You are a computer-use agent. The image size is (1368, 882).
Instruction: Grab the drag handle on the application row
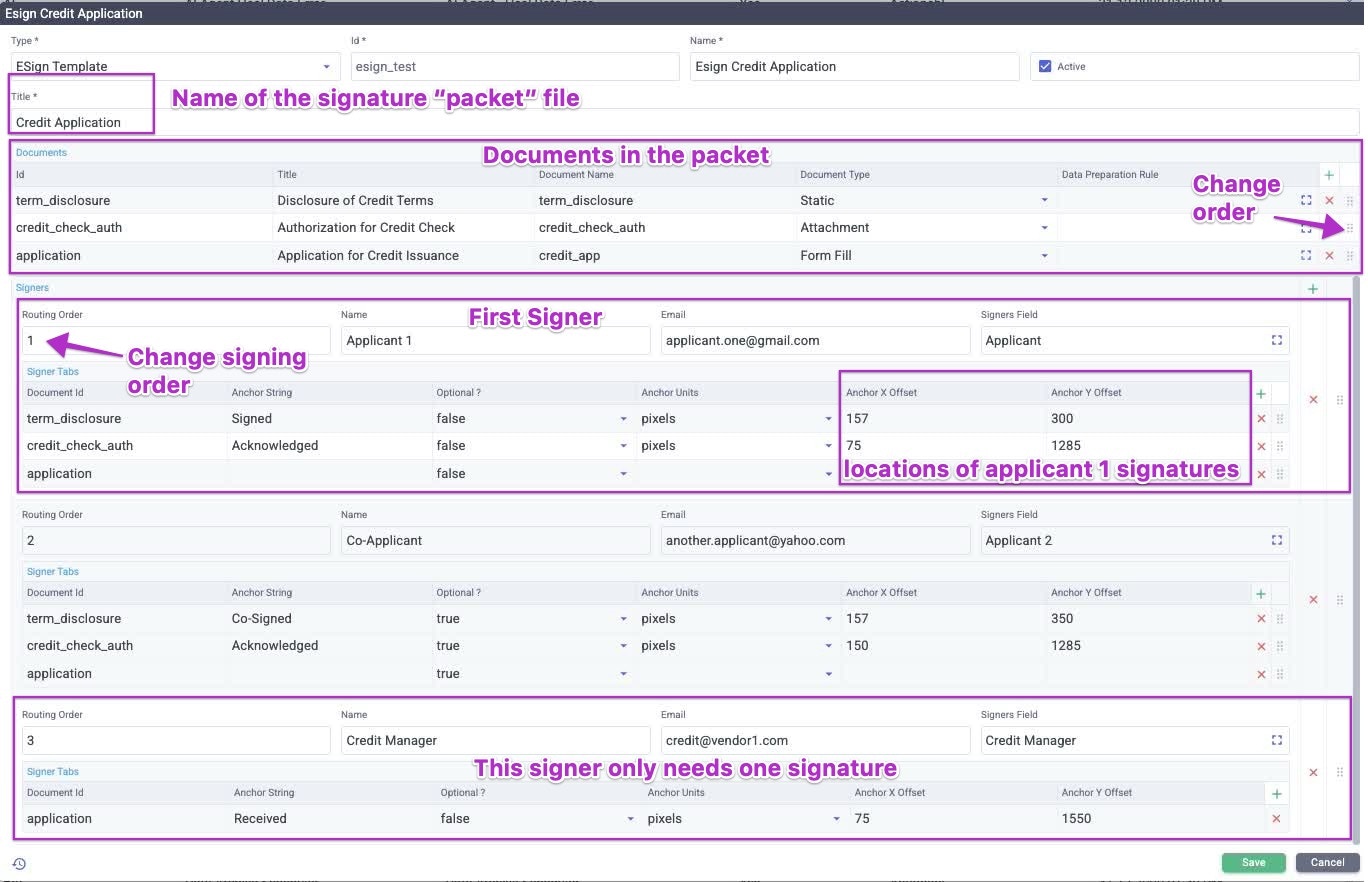click(x=1350, y=255)
